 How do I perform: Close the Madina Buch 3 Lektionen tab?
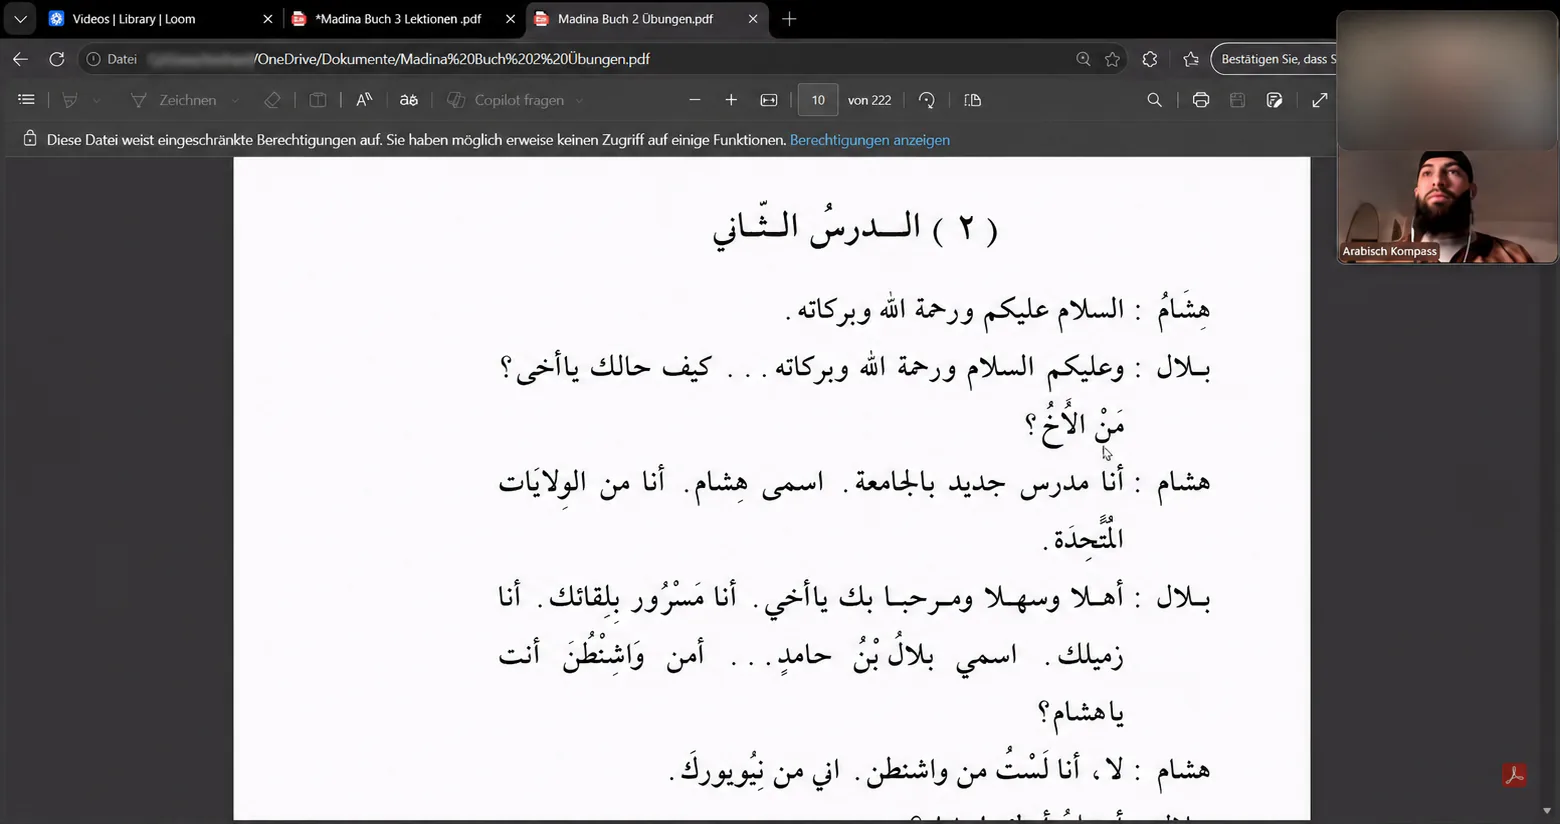tap(510, 19)
